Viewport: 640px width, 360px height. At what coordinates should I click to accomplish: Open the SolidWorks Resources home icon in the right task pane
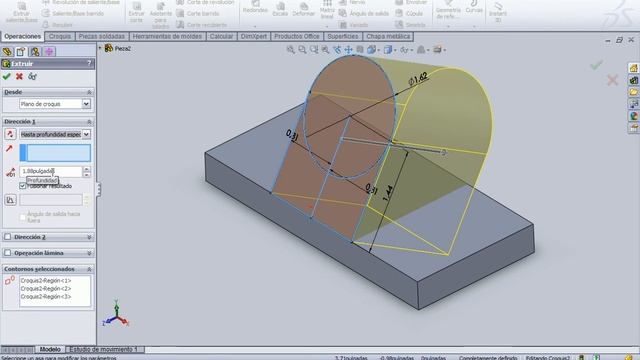tap(633, 68)
